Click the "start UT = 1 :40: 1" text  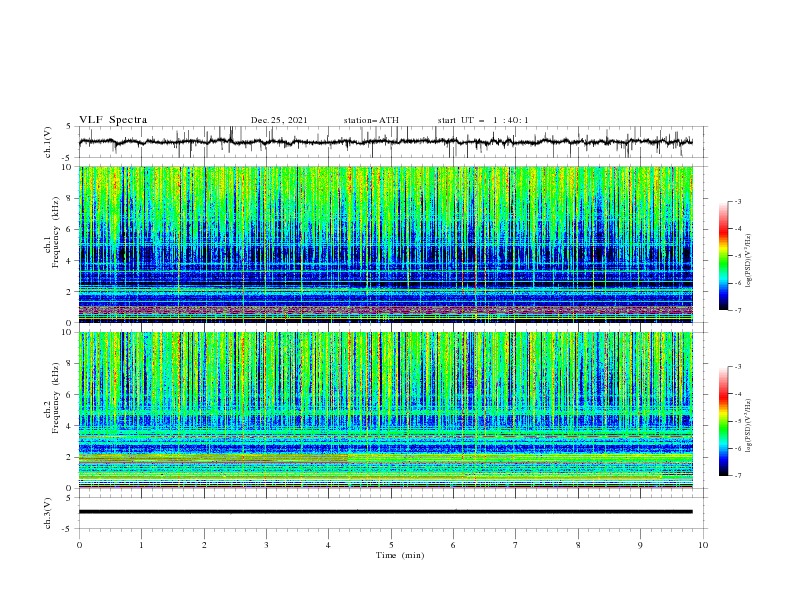point(483,120)
